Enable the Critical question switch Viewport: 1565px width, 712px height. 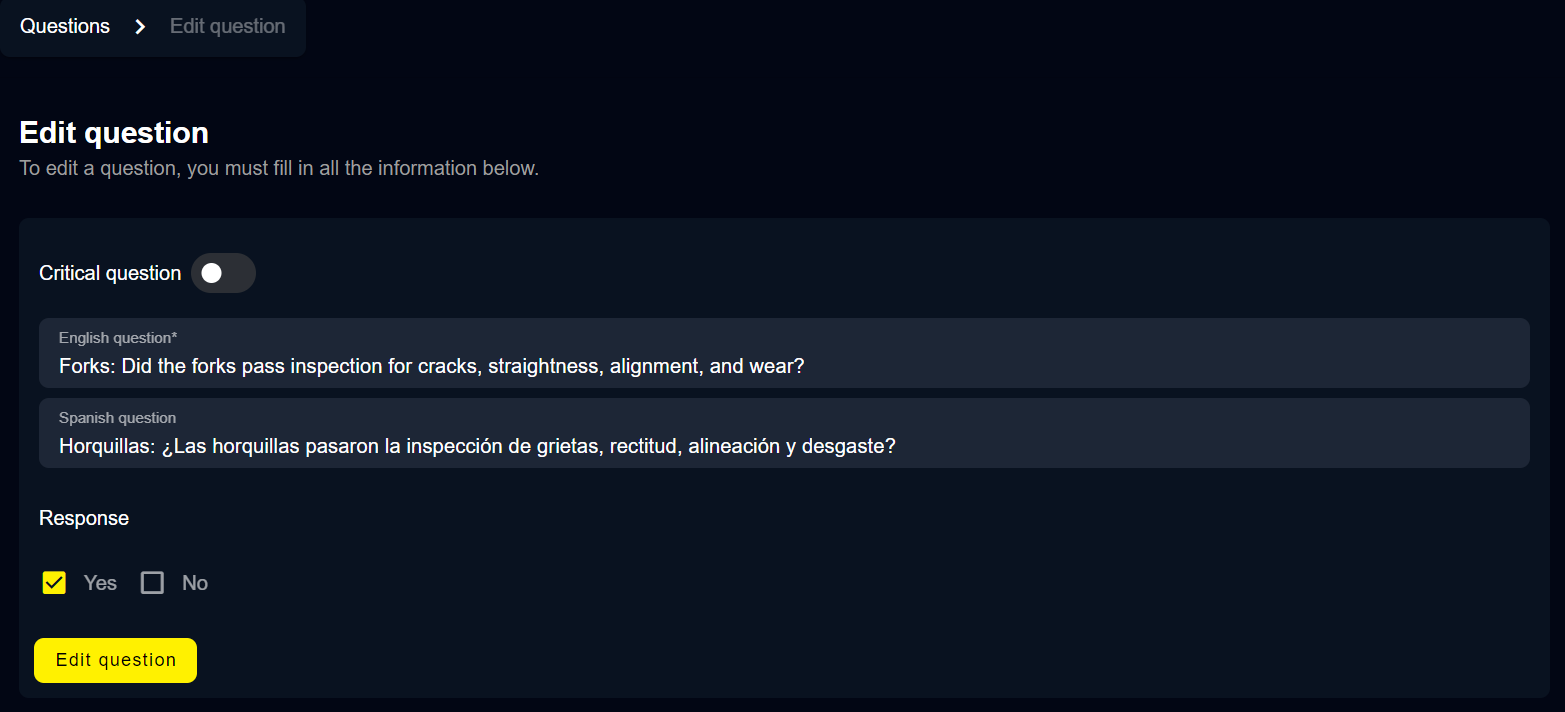click(x=223, y=273)
